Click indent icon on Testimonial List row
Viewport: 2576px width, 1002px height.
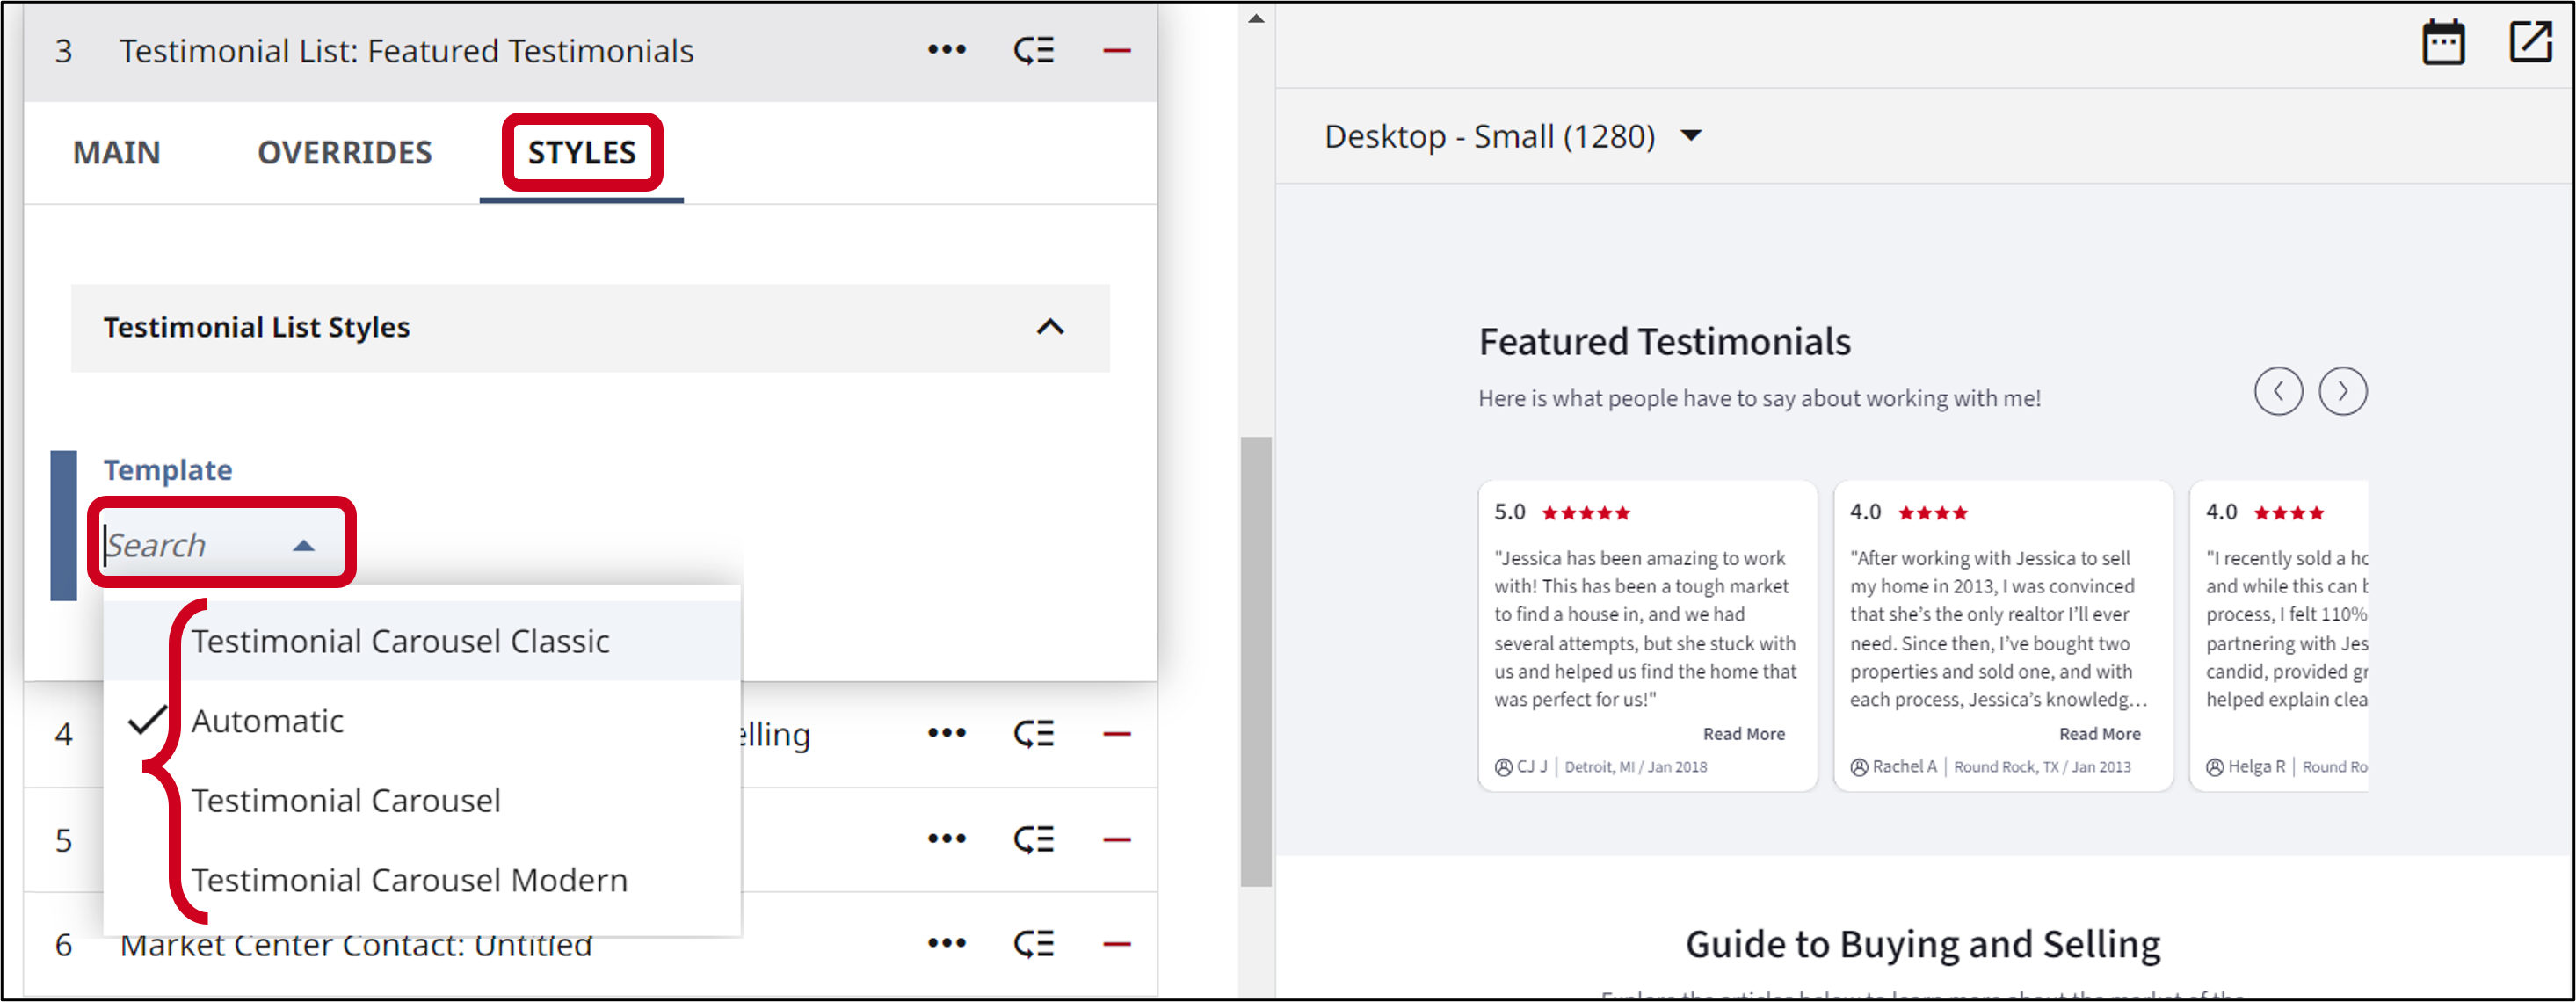(1034, 50)
